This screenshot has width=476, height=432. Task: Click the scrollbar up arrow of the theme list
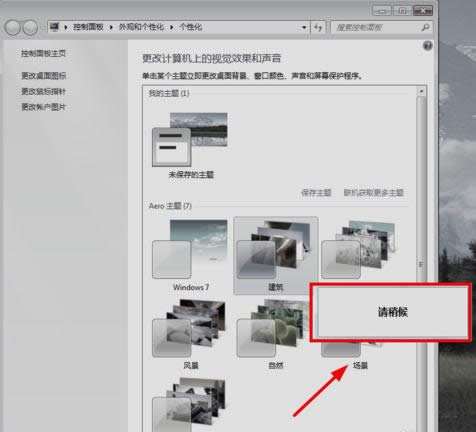click(x=421, y=91)
